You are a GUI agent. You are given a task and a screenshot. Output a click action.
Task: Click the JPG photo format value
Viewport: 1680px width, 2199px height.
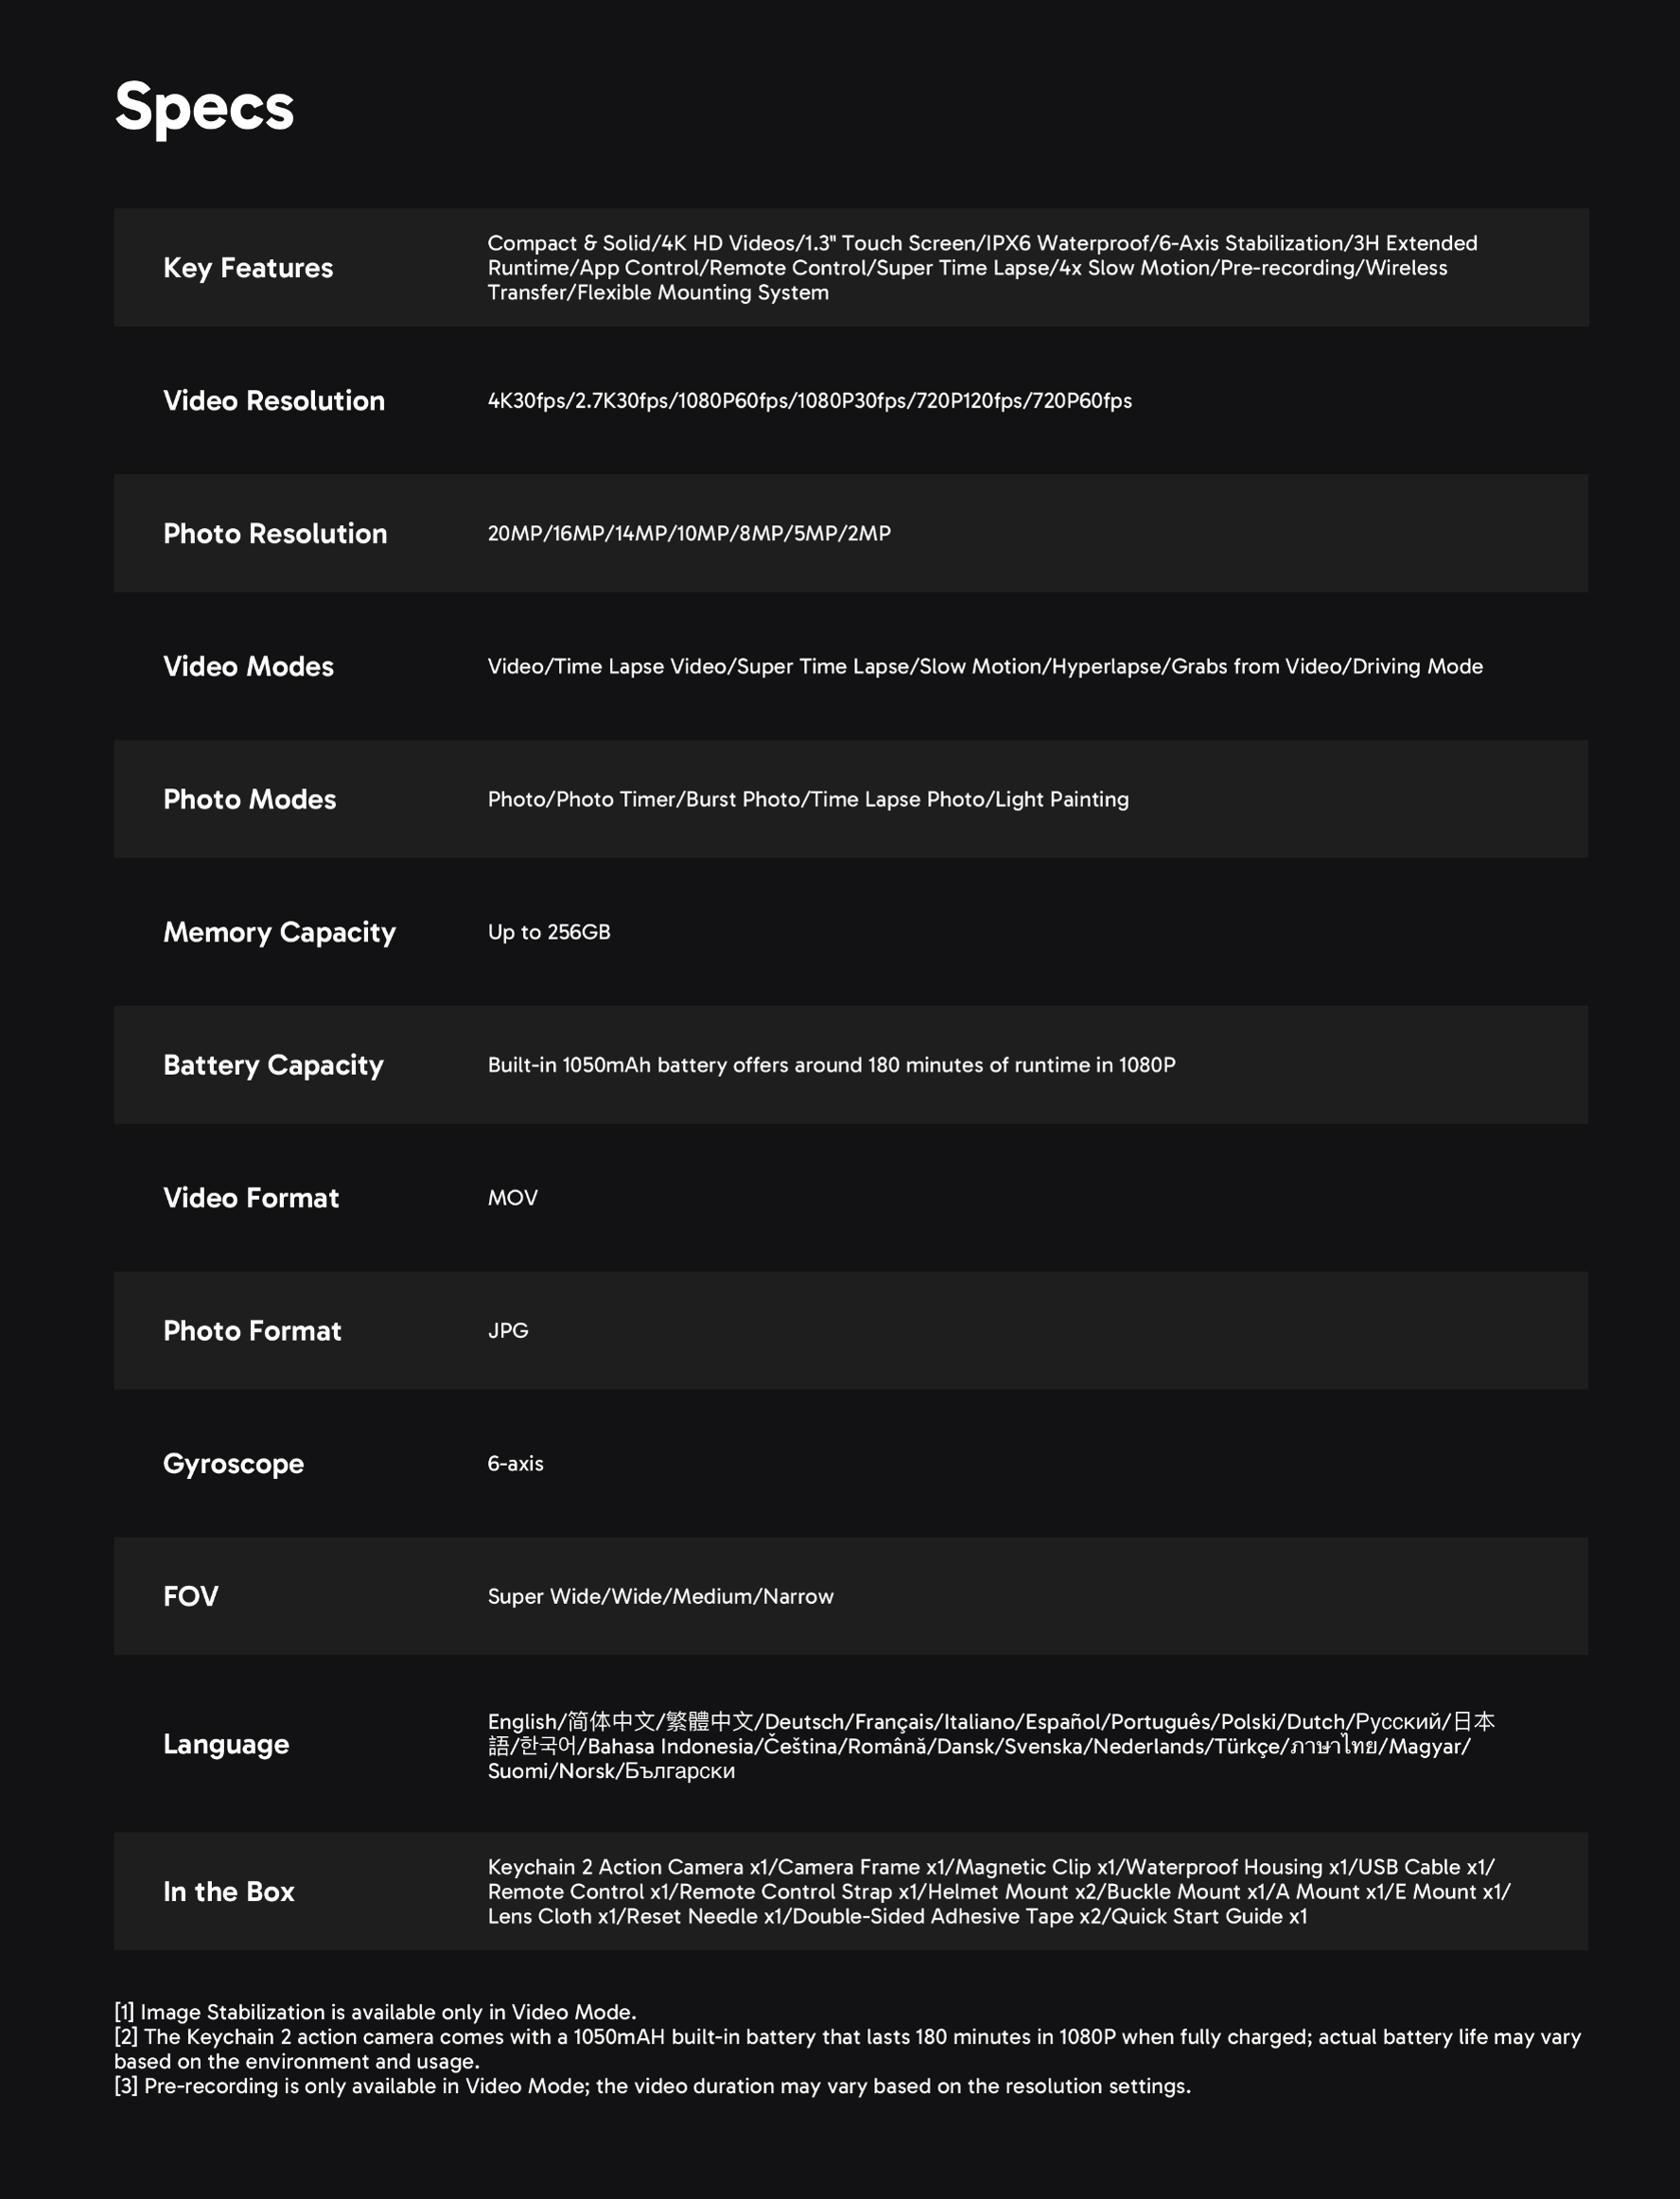click(508, 1331)
